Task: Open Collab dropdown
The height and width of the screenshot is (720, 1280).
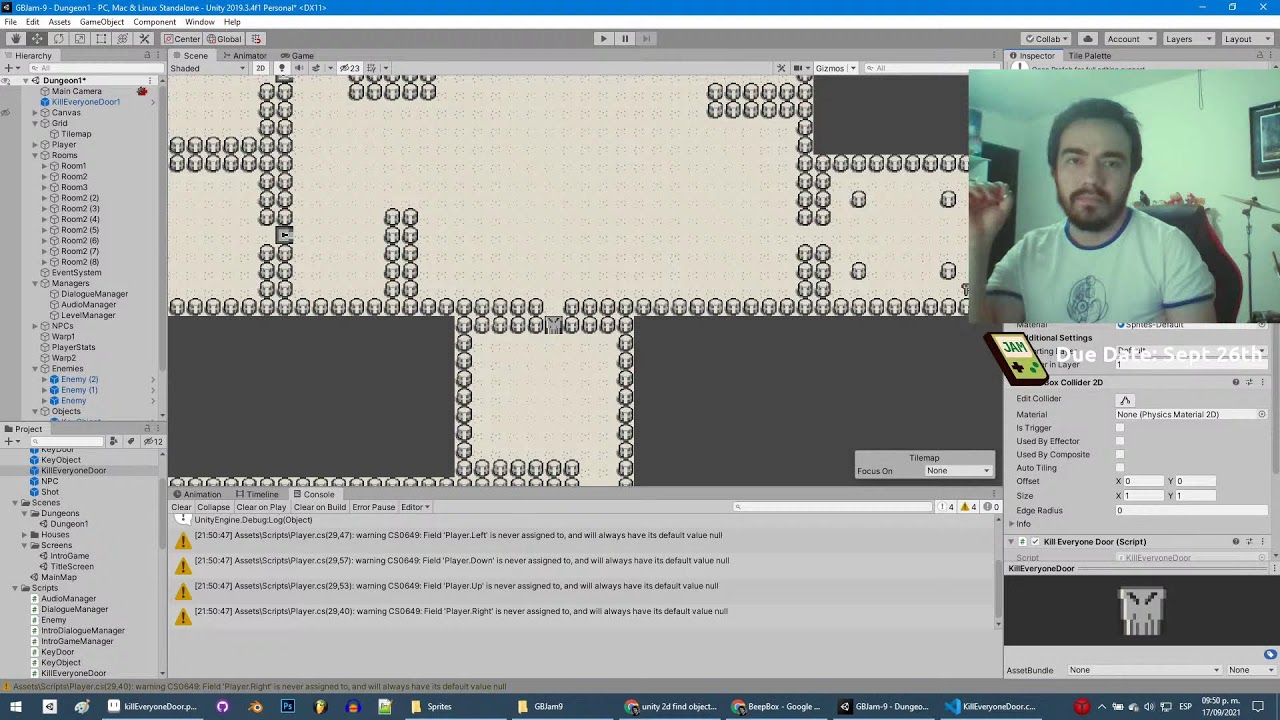Action: (1045, 39)
